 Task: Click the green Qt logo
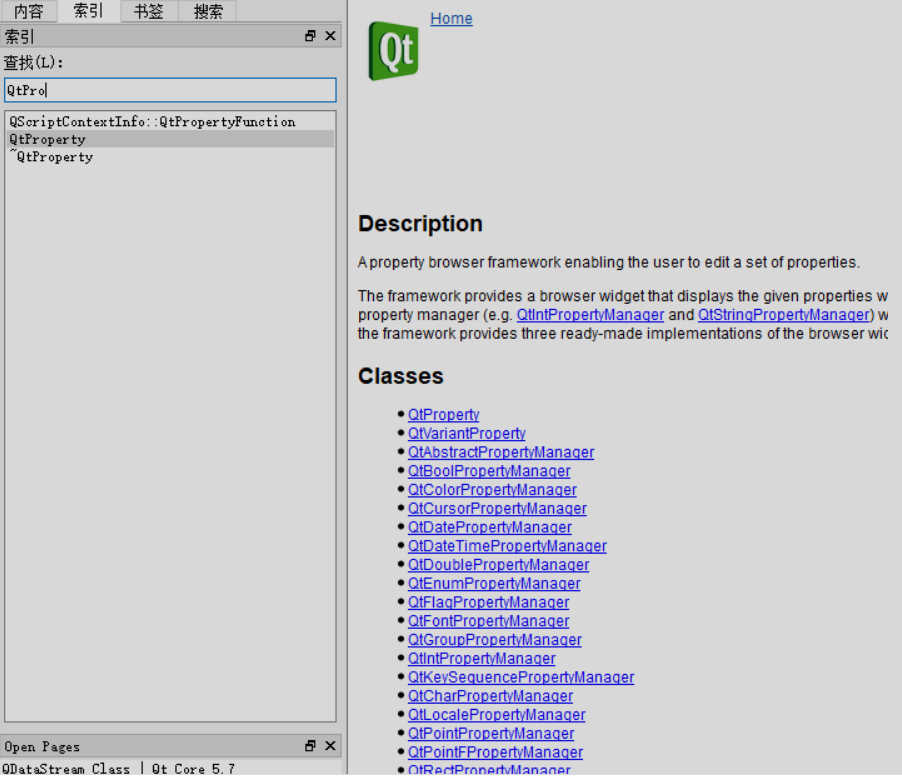(x=393, y=51)
